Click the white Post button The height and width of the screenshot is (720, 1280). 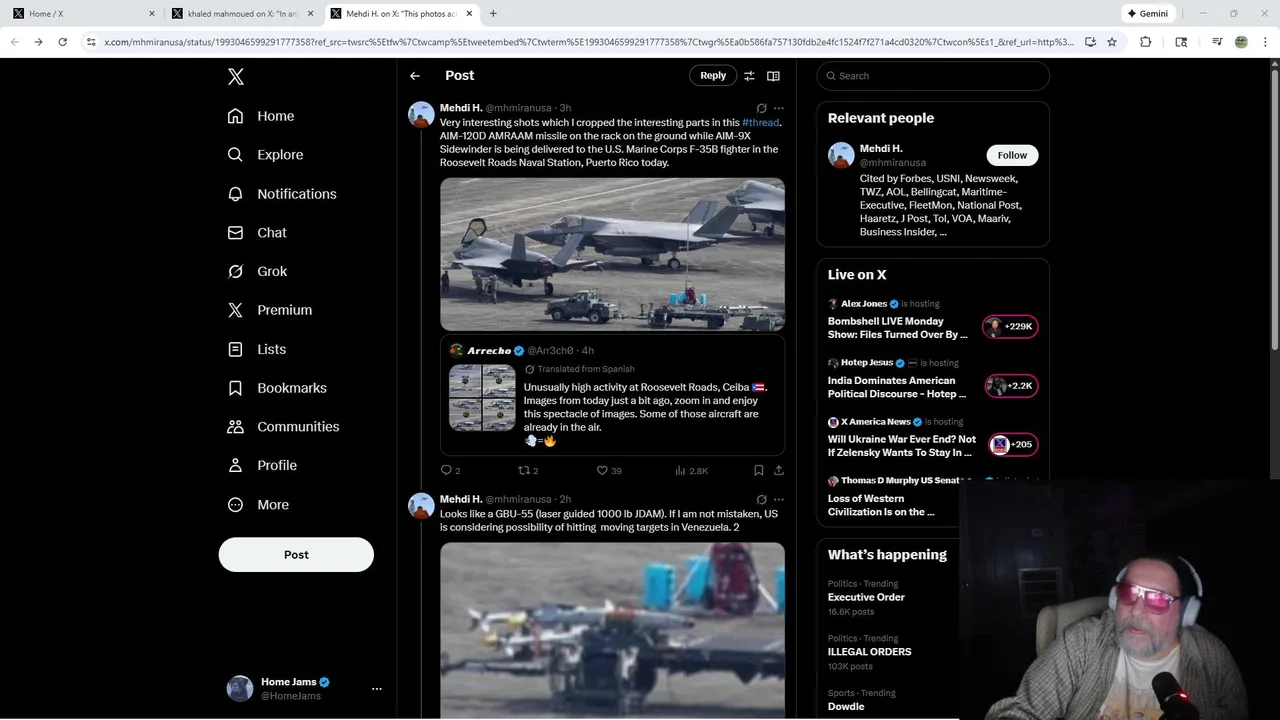296,555
